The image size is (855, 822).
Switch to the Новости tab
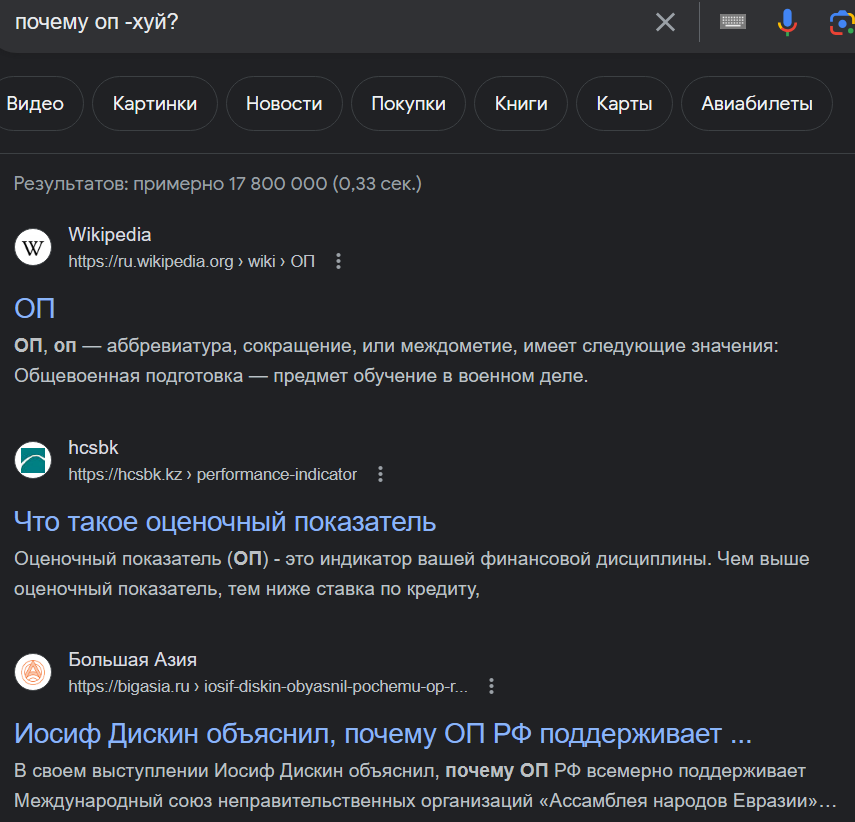(x=284, y=104)
